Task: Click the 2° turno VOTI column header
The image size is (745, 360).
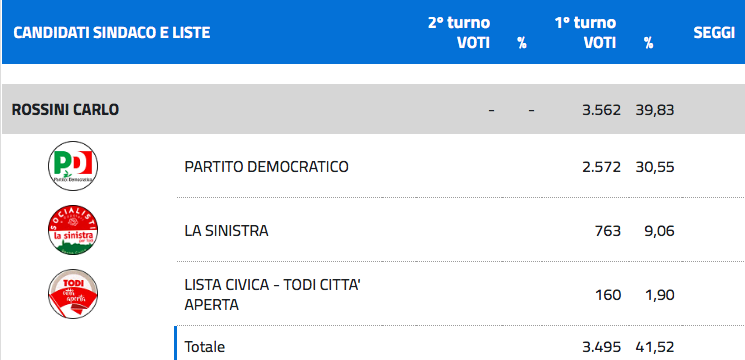Action: point(459,33)
